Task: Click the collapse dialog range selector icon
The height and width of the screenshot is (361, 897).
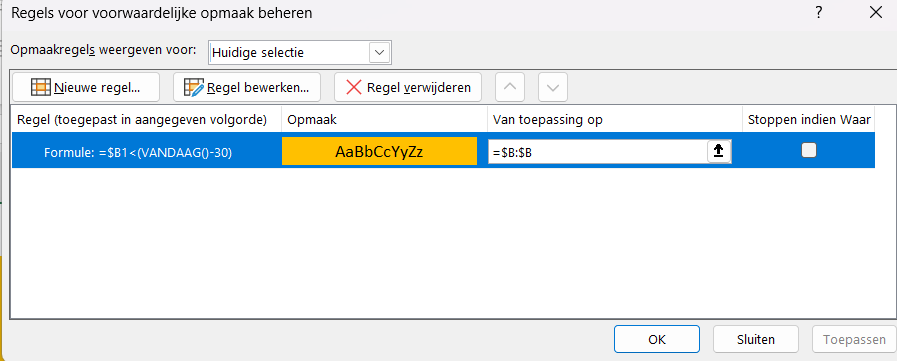Action: [719, 151]
